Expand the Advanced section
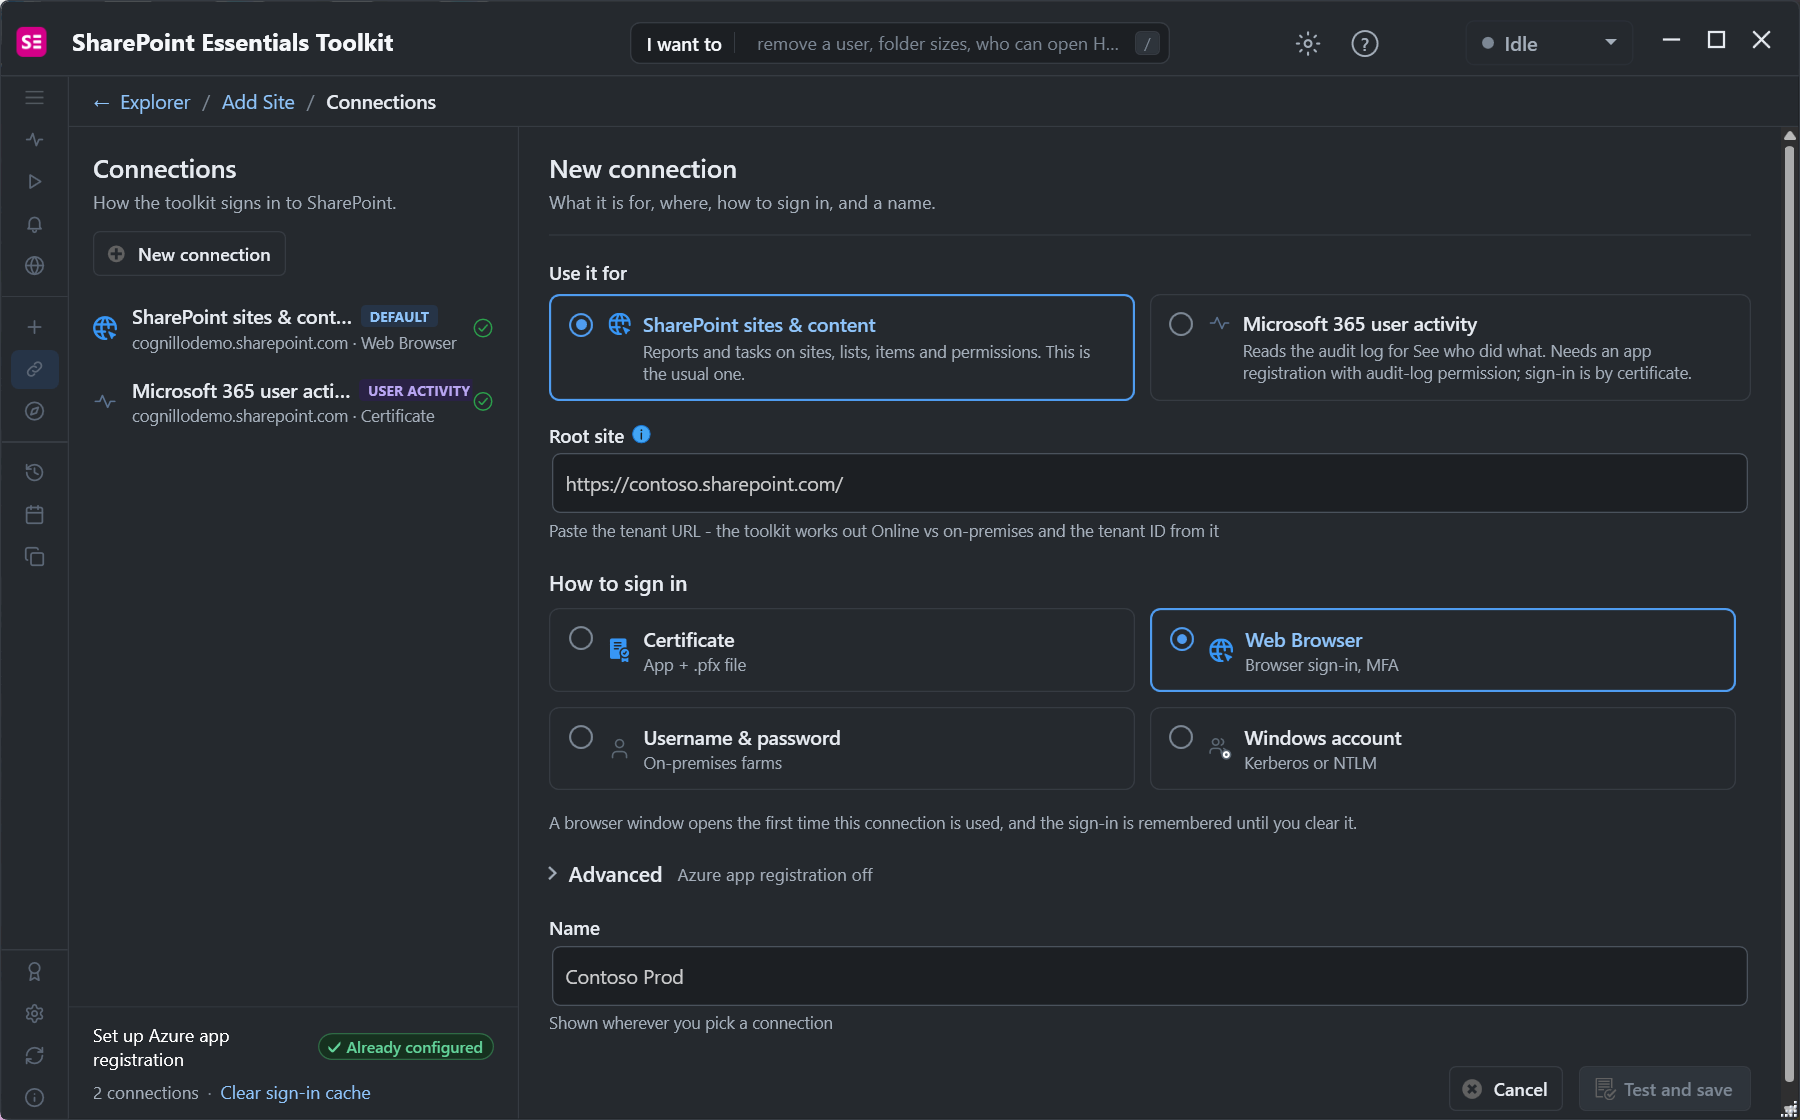The width and height of the screenshot is (1800, 1120). click(605, 874)
